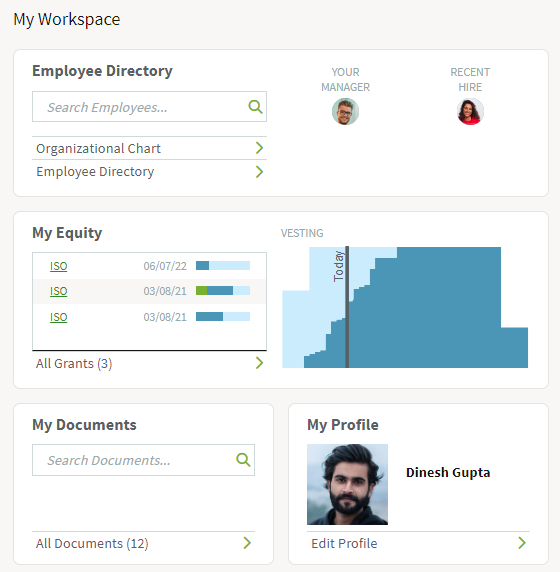Open the highlighted ISO grant link, second row
The image size is (560, 572).
point(58,291)
